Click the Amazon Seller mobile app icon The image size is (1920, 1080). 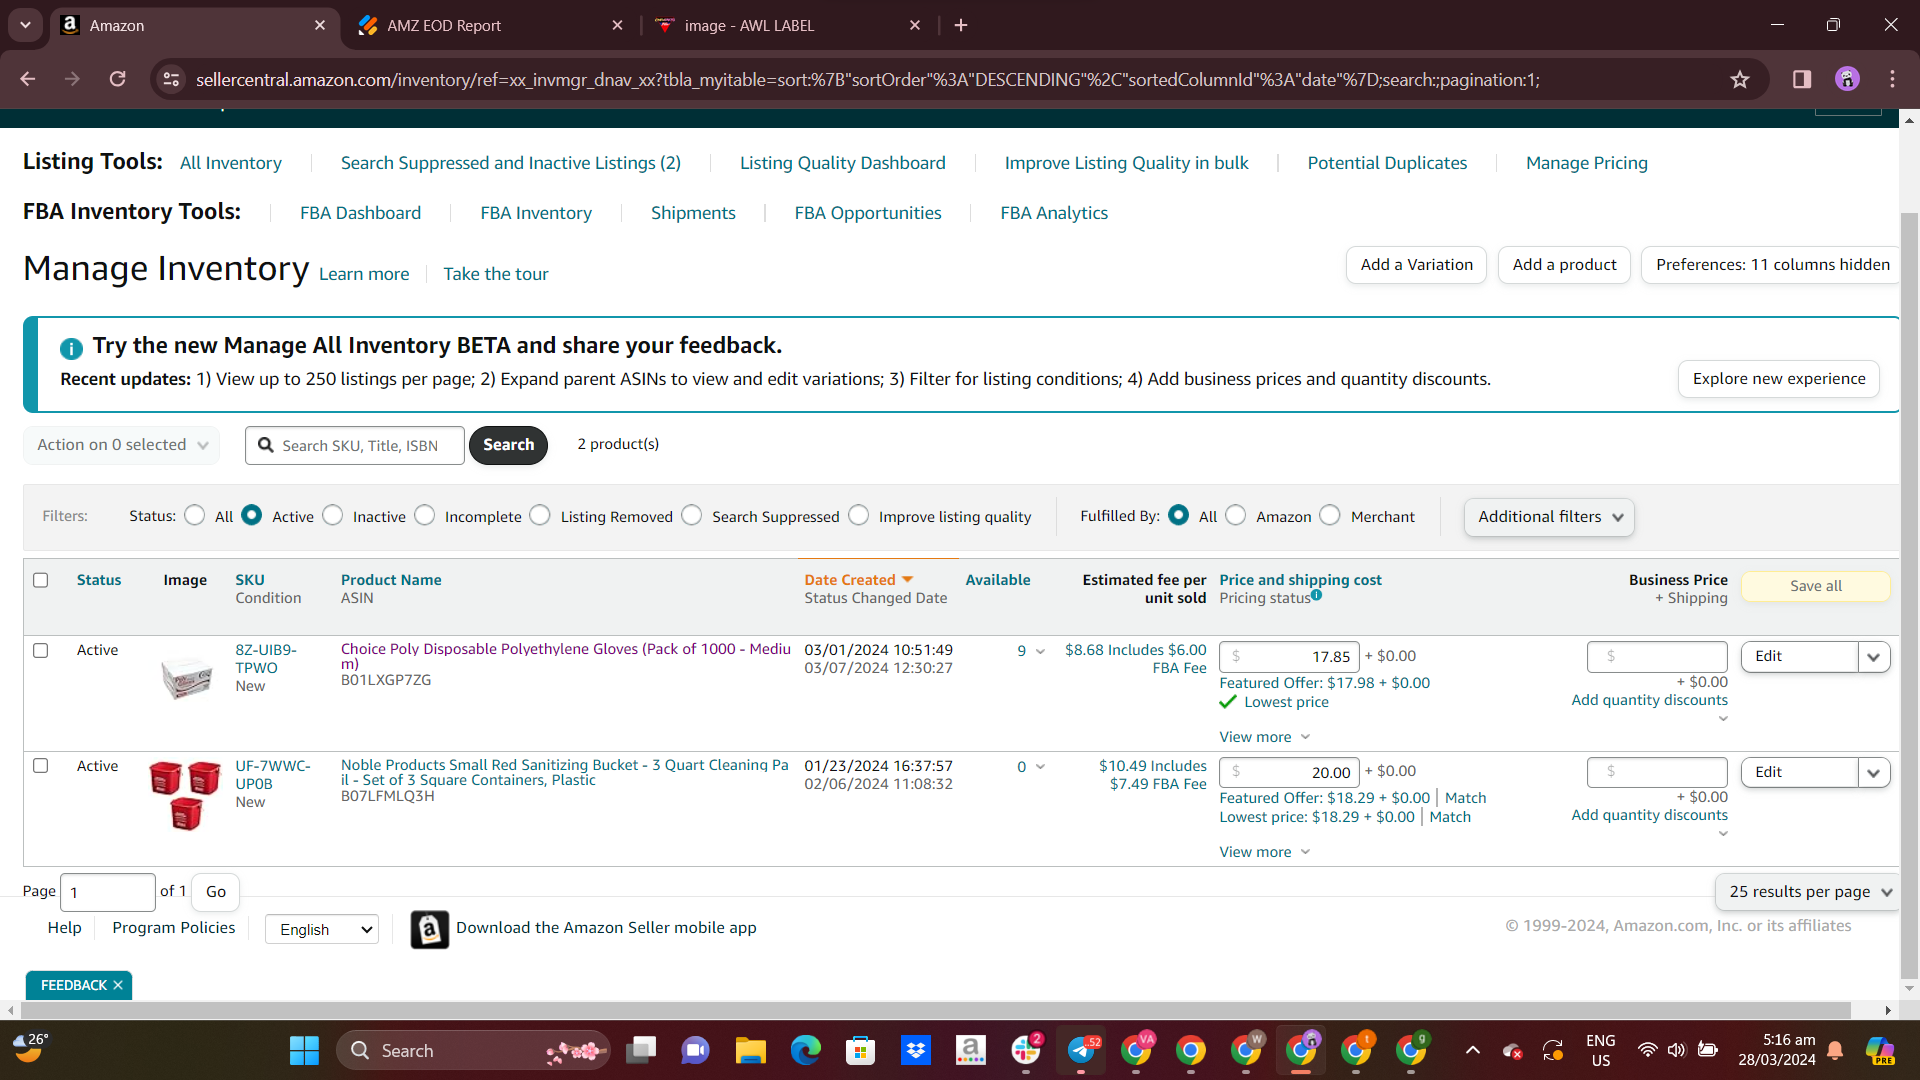click(429, 929)
